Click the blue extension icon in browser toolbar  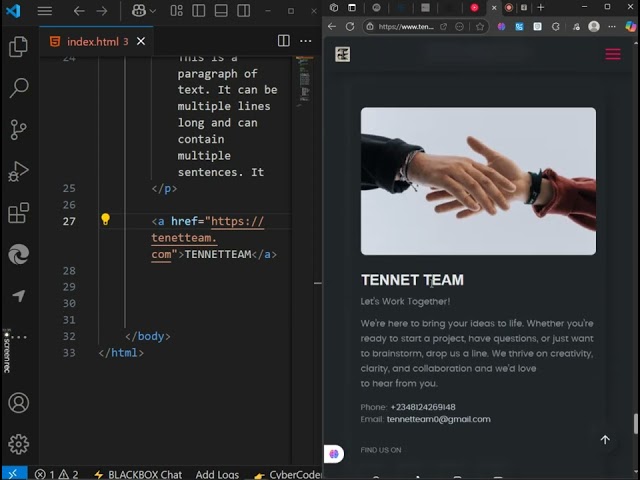coord(519,27)
